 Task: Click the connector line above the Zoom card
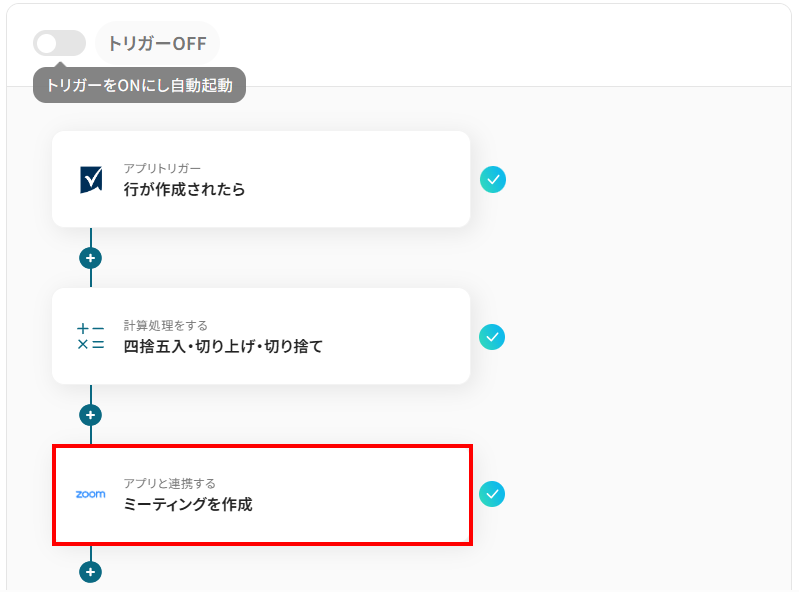coord(91,436)
